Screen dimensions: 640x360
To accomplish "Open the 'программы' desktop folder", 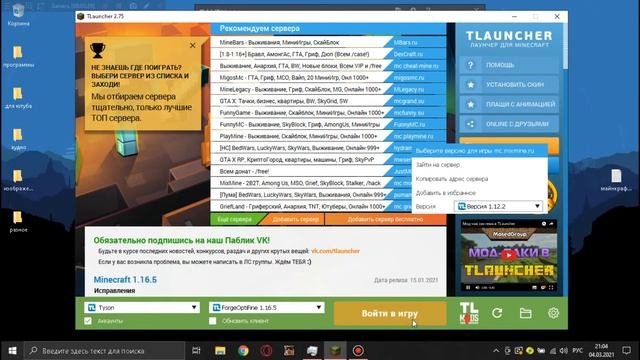I will [18, 56].
